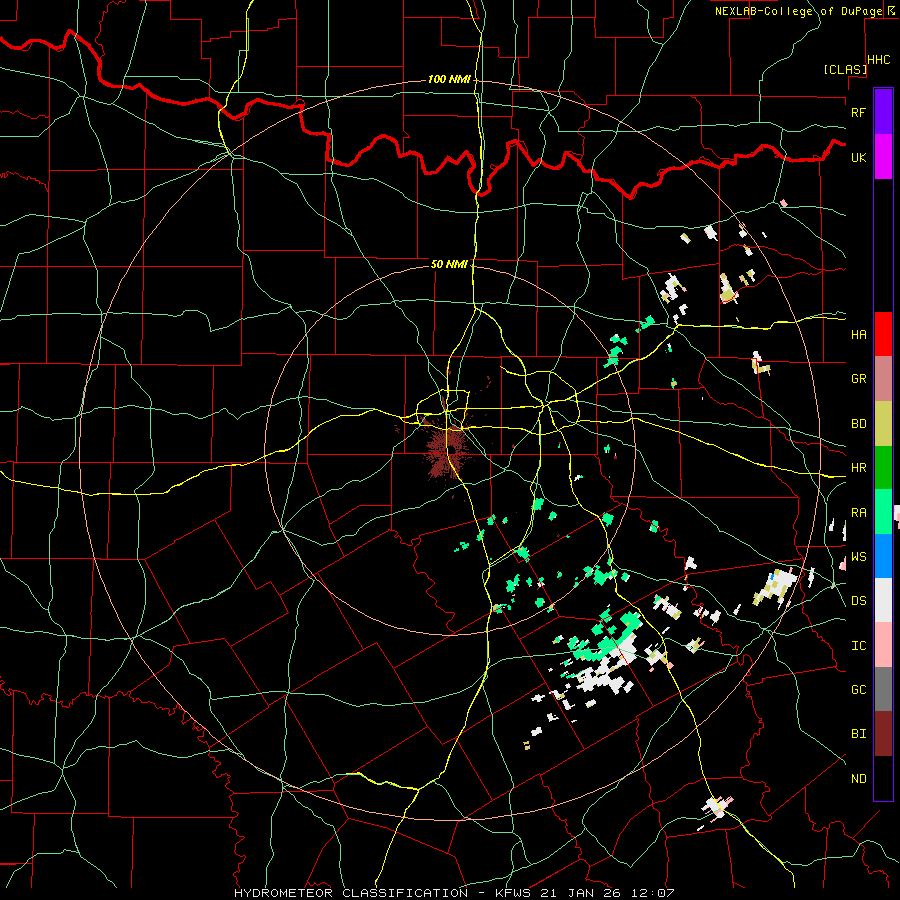Click the UK magenta legend swatch
This screenshot has width=900, height=900.
point(883,157)
